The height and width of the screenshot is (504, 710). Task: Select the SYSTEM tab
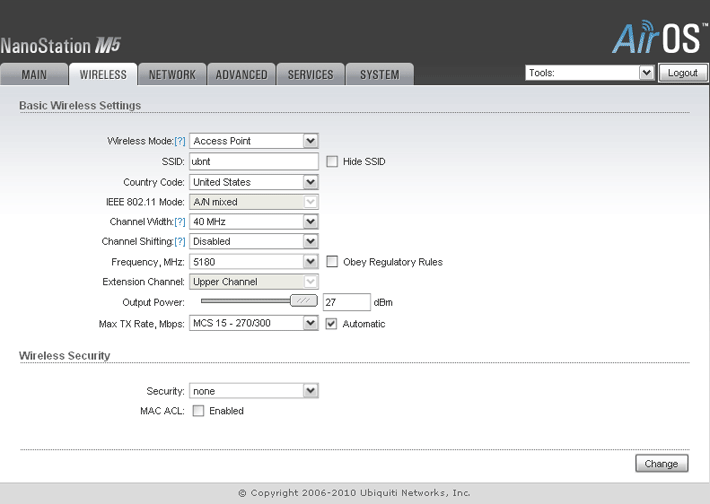click(380, 74)
